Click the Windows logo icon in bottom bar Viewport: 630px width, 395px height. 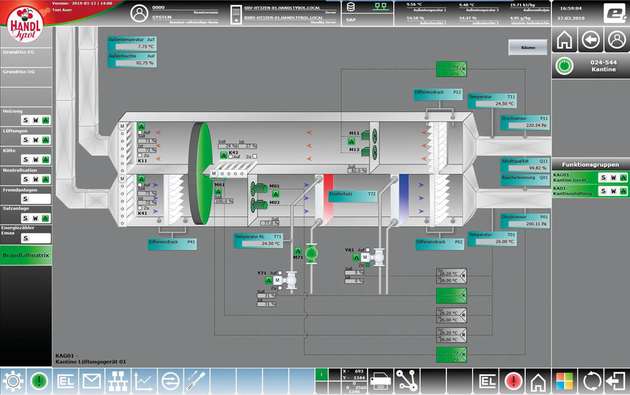click(565, 381)
